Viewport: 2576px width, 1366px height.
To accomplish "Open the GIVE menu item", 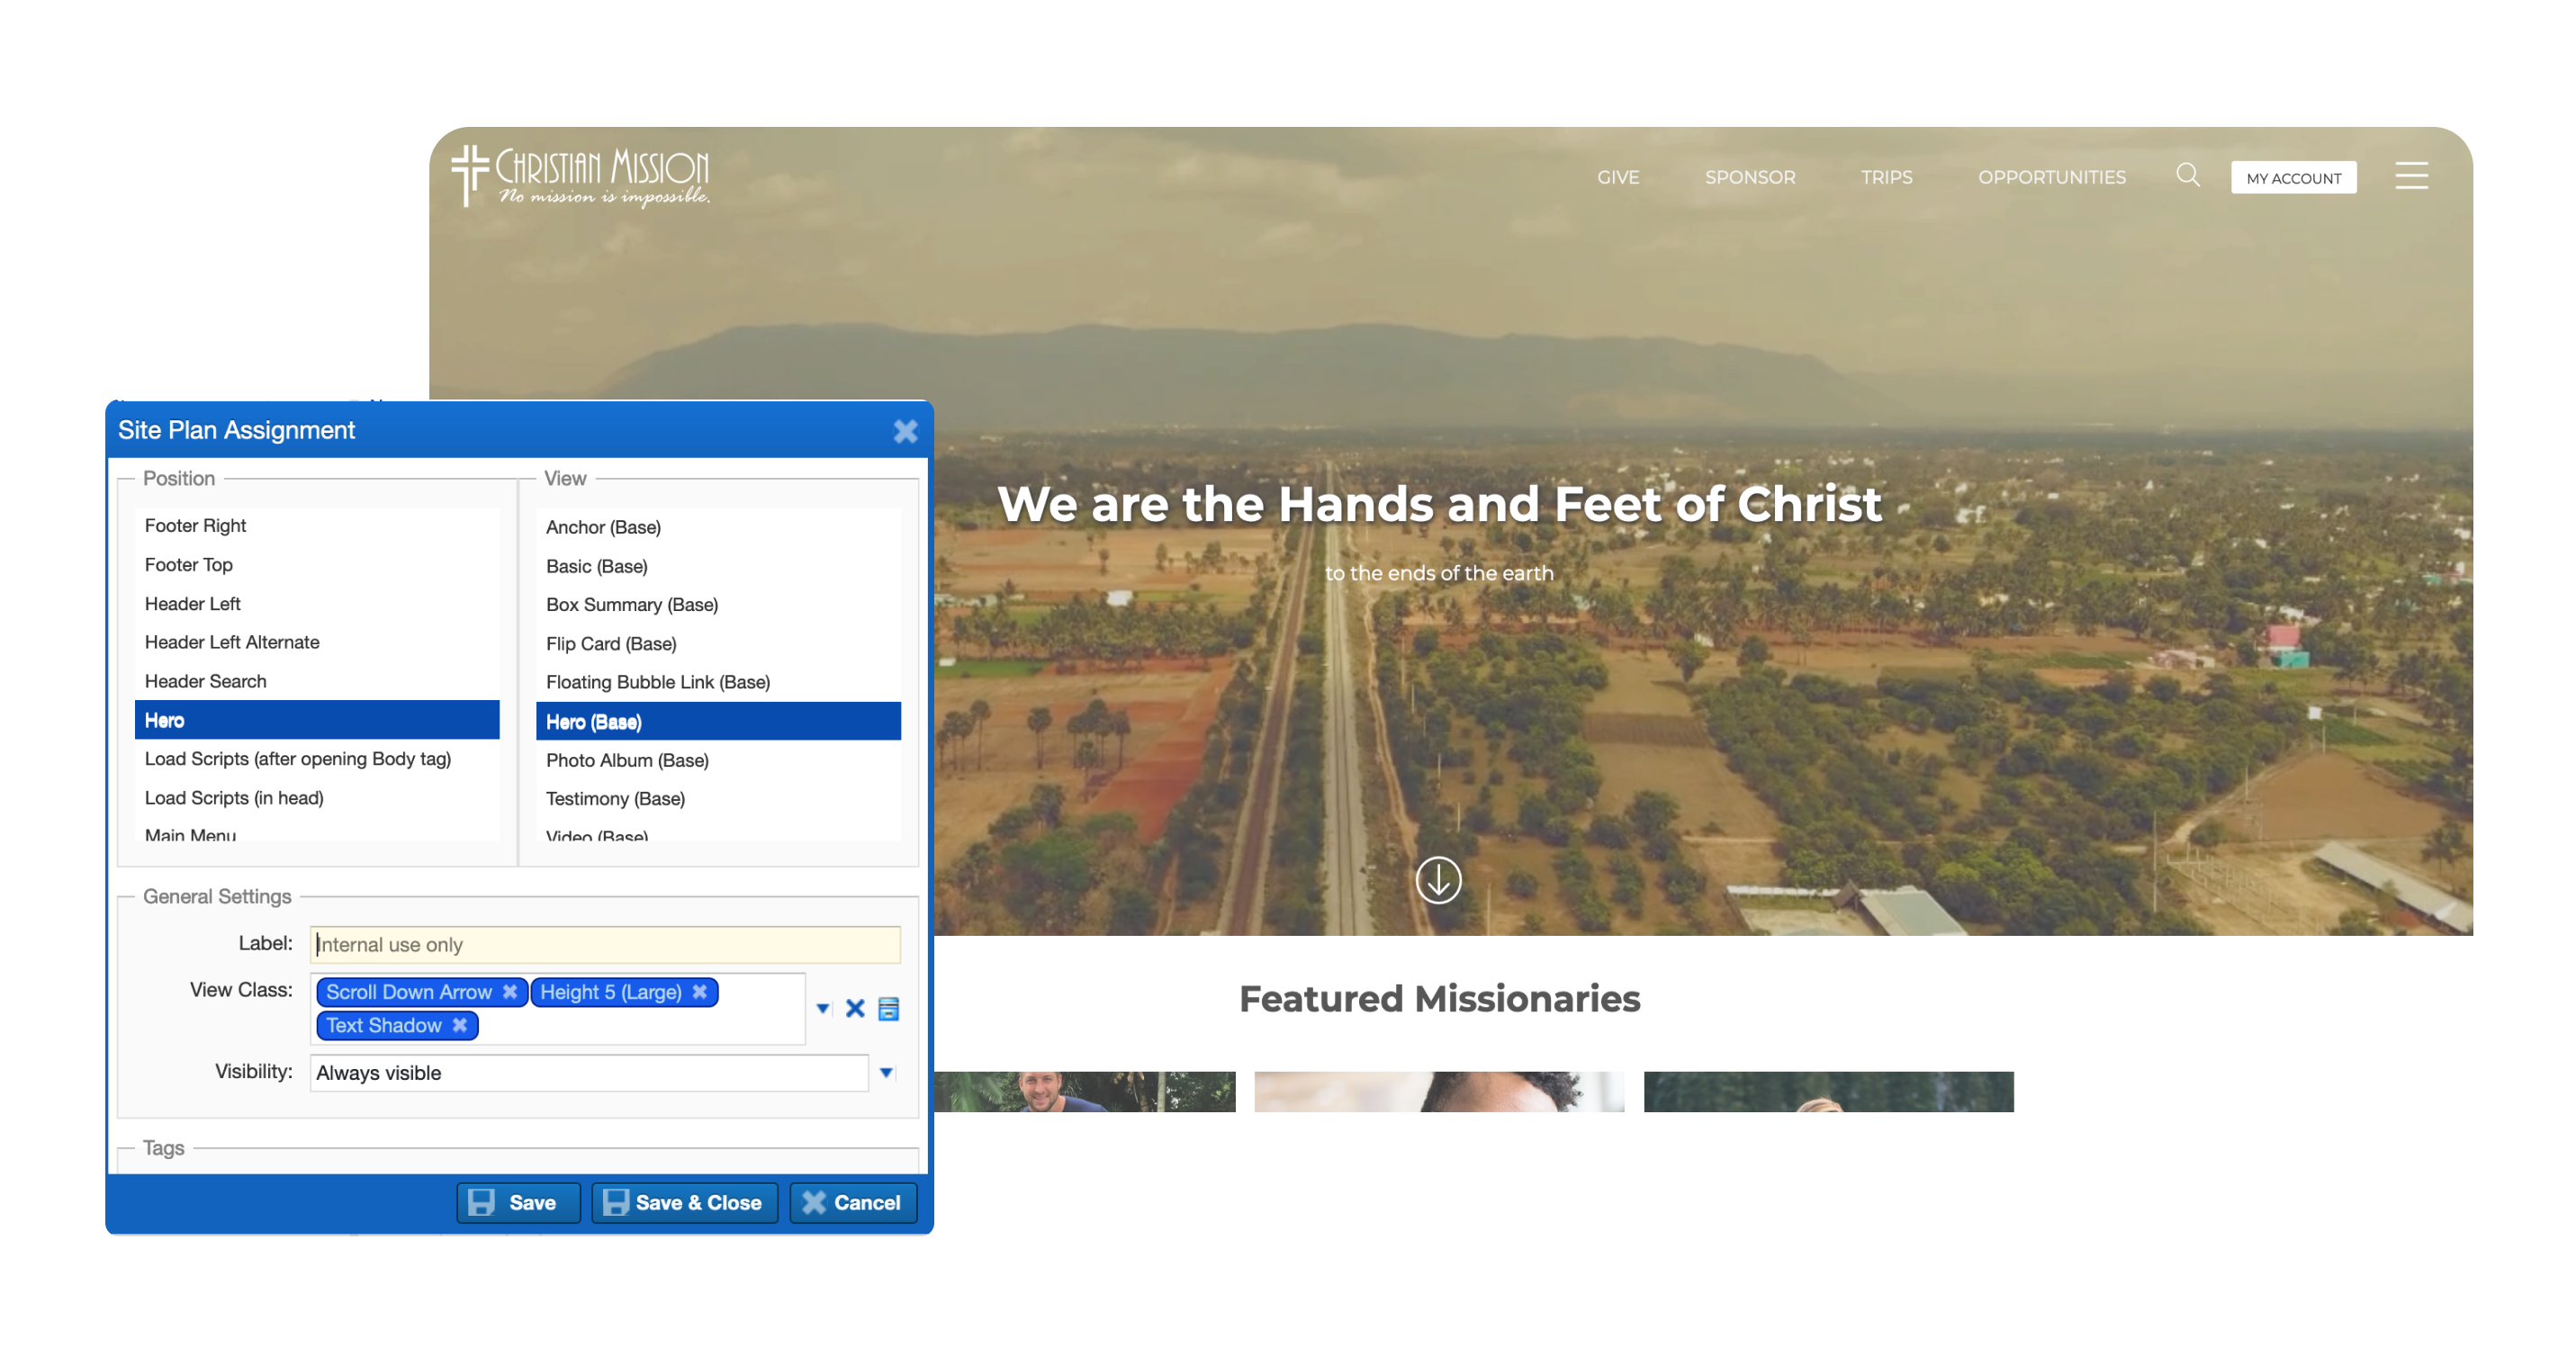I will 1617,177.
